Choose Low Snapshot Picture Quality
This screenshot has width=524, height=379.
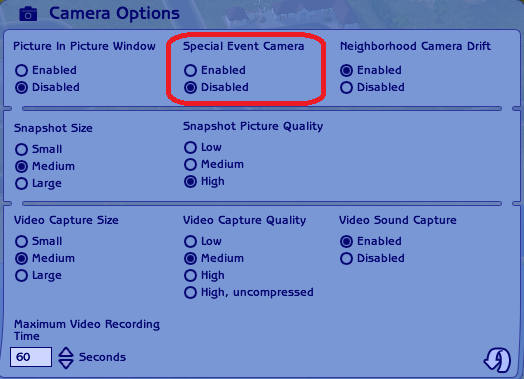pos(190,147)
